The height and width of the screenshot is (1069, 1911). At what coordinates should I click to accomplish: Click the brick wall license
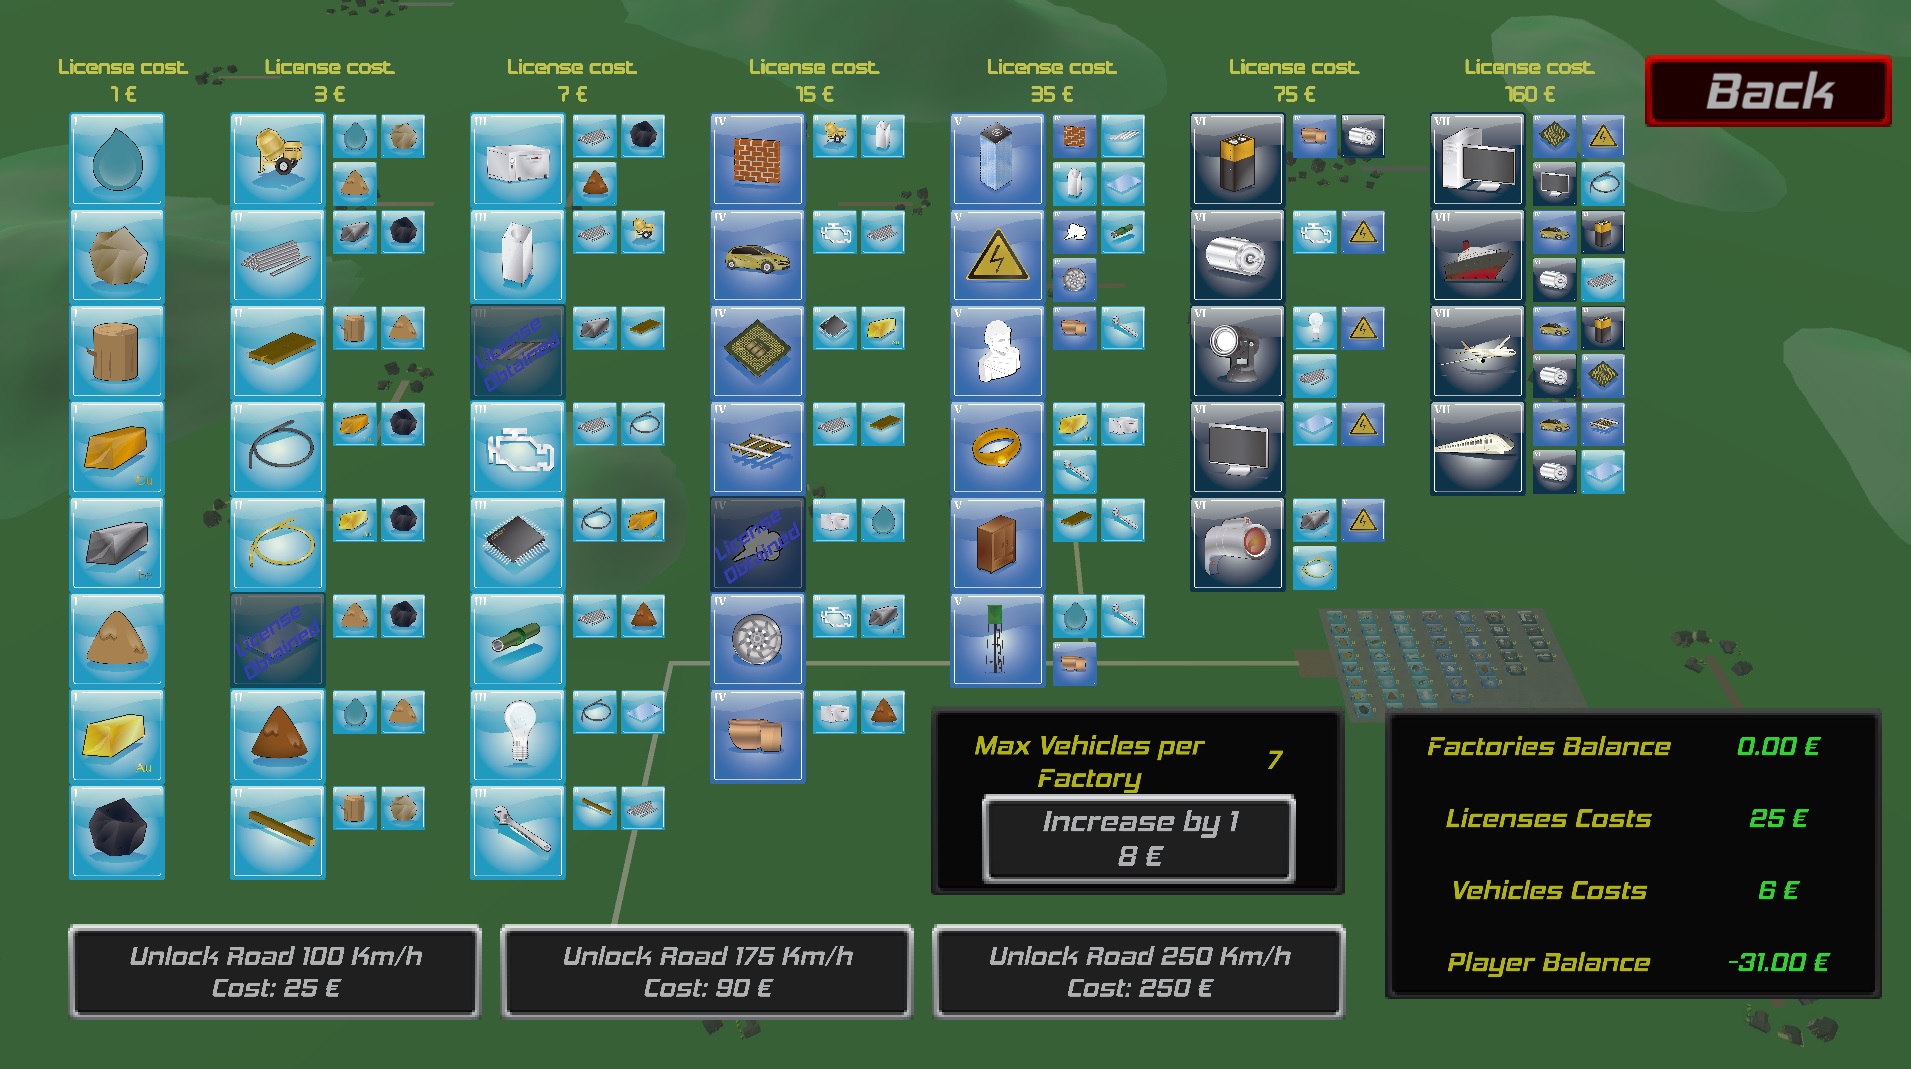pyautogui.click(x=758, y=160)
